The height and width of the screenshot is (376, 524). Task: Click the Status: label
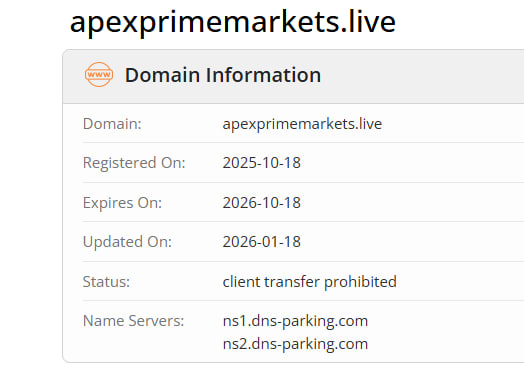click(106, 281)
